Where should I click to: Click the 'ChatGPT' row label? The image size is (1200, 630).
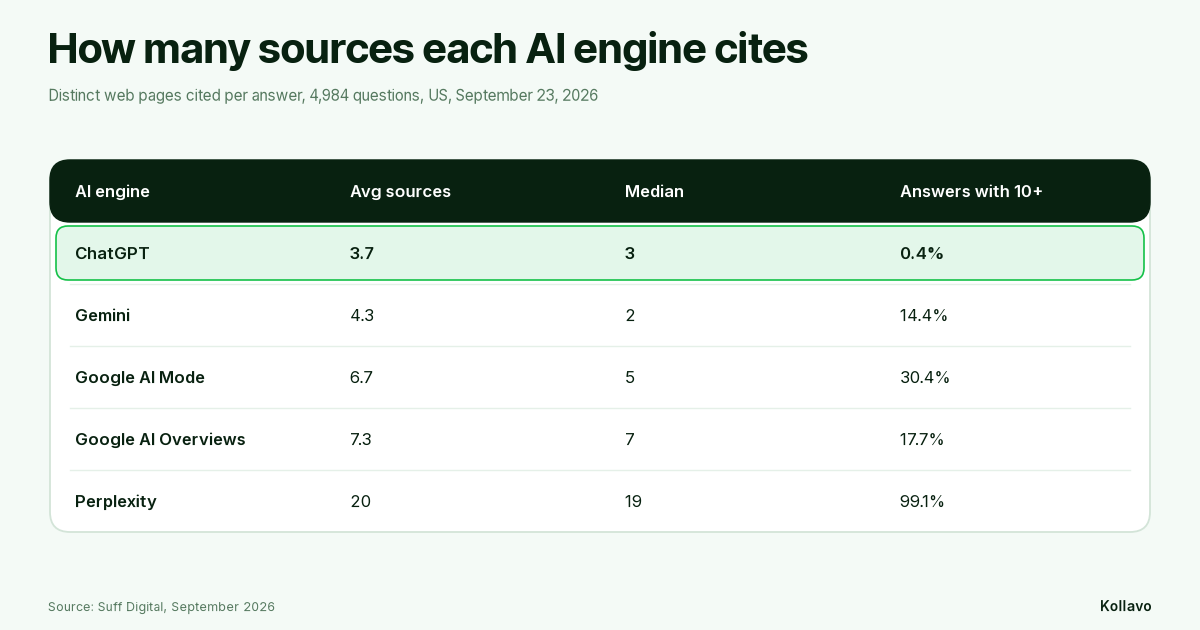(112, 253)
